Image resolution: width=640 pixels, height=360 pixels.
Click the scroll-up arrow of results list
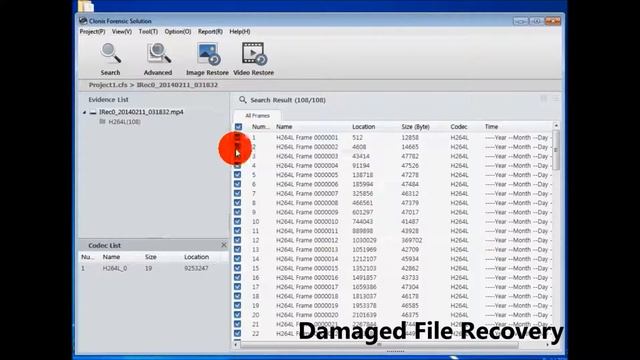[556, 126]
